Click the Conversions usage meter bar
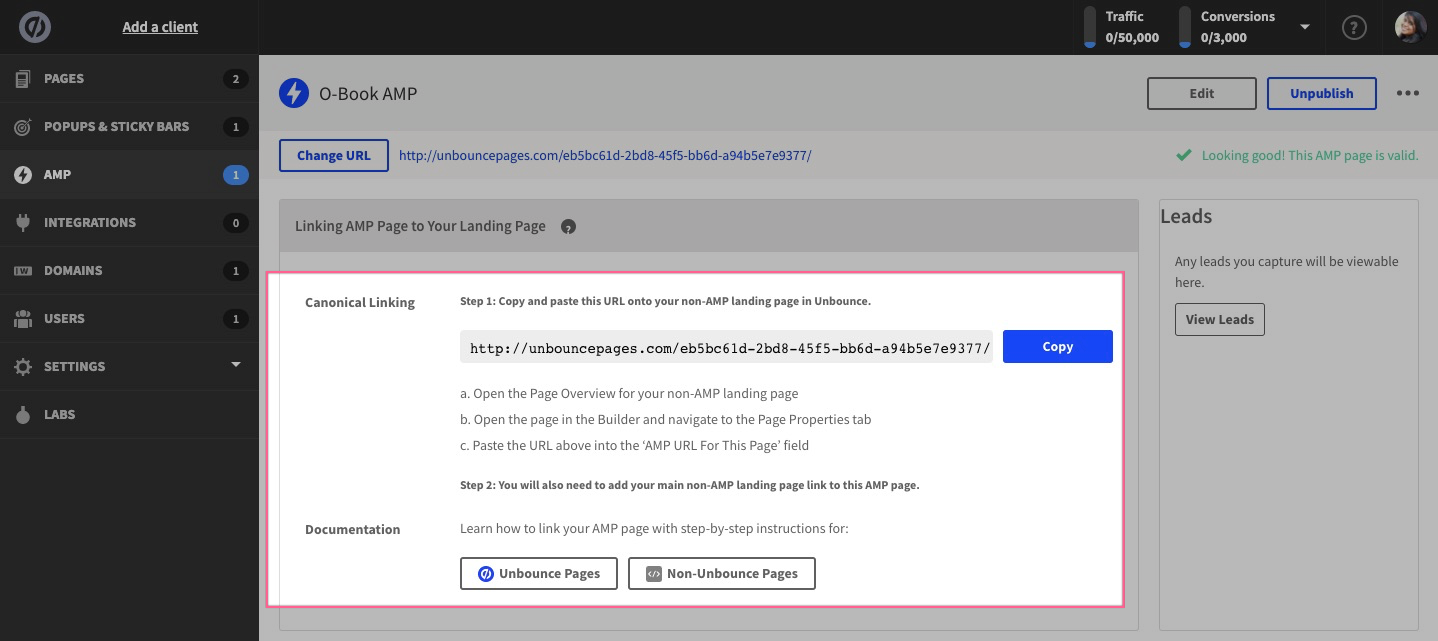 tap(1184, 27)
